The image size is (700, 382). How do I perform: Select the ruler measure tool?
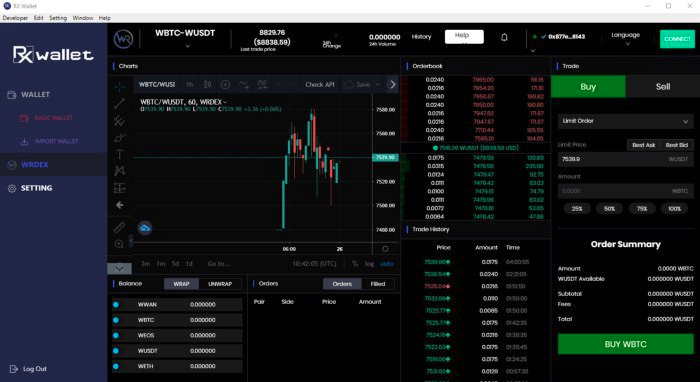click(120, 228)
